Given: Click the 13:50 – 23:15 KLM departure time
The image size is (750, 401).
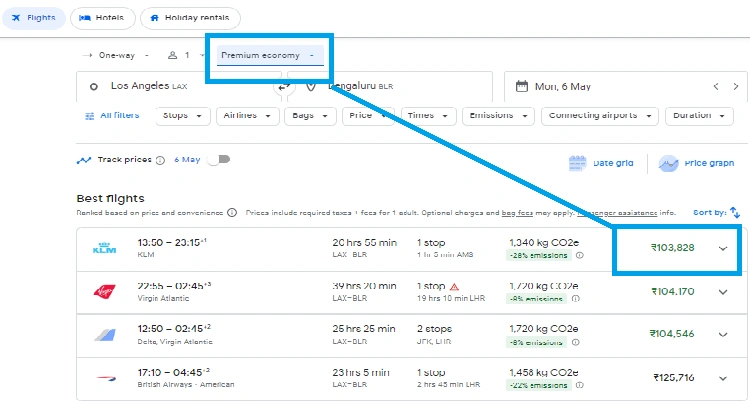Looking at the screenshot, I should click(x=172, y=243).
